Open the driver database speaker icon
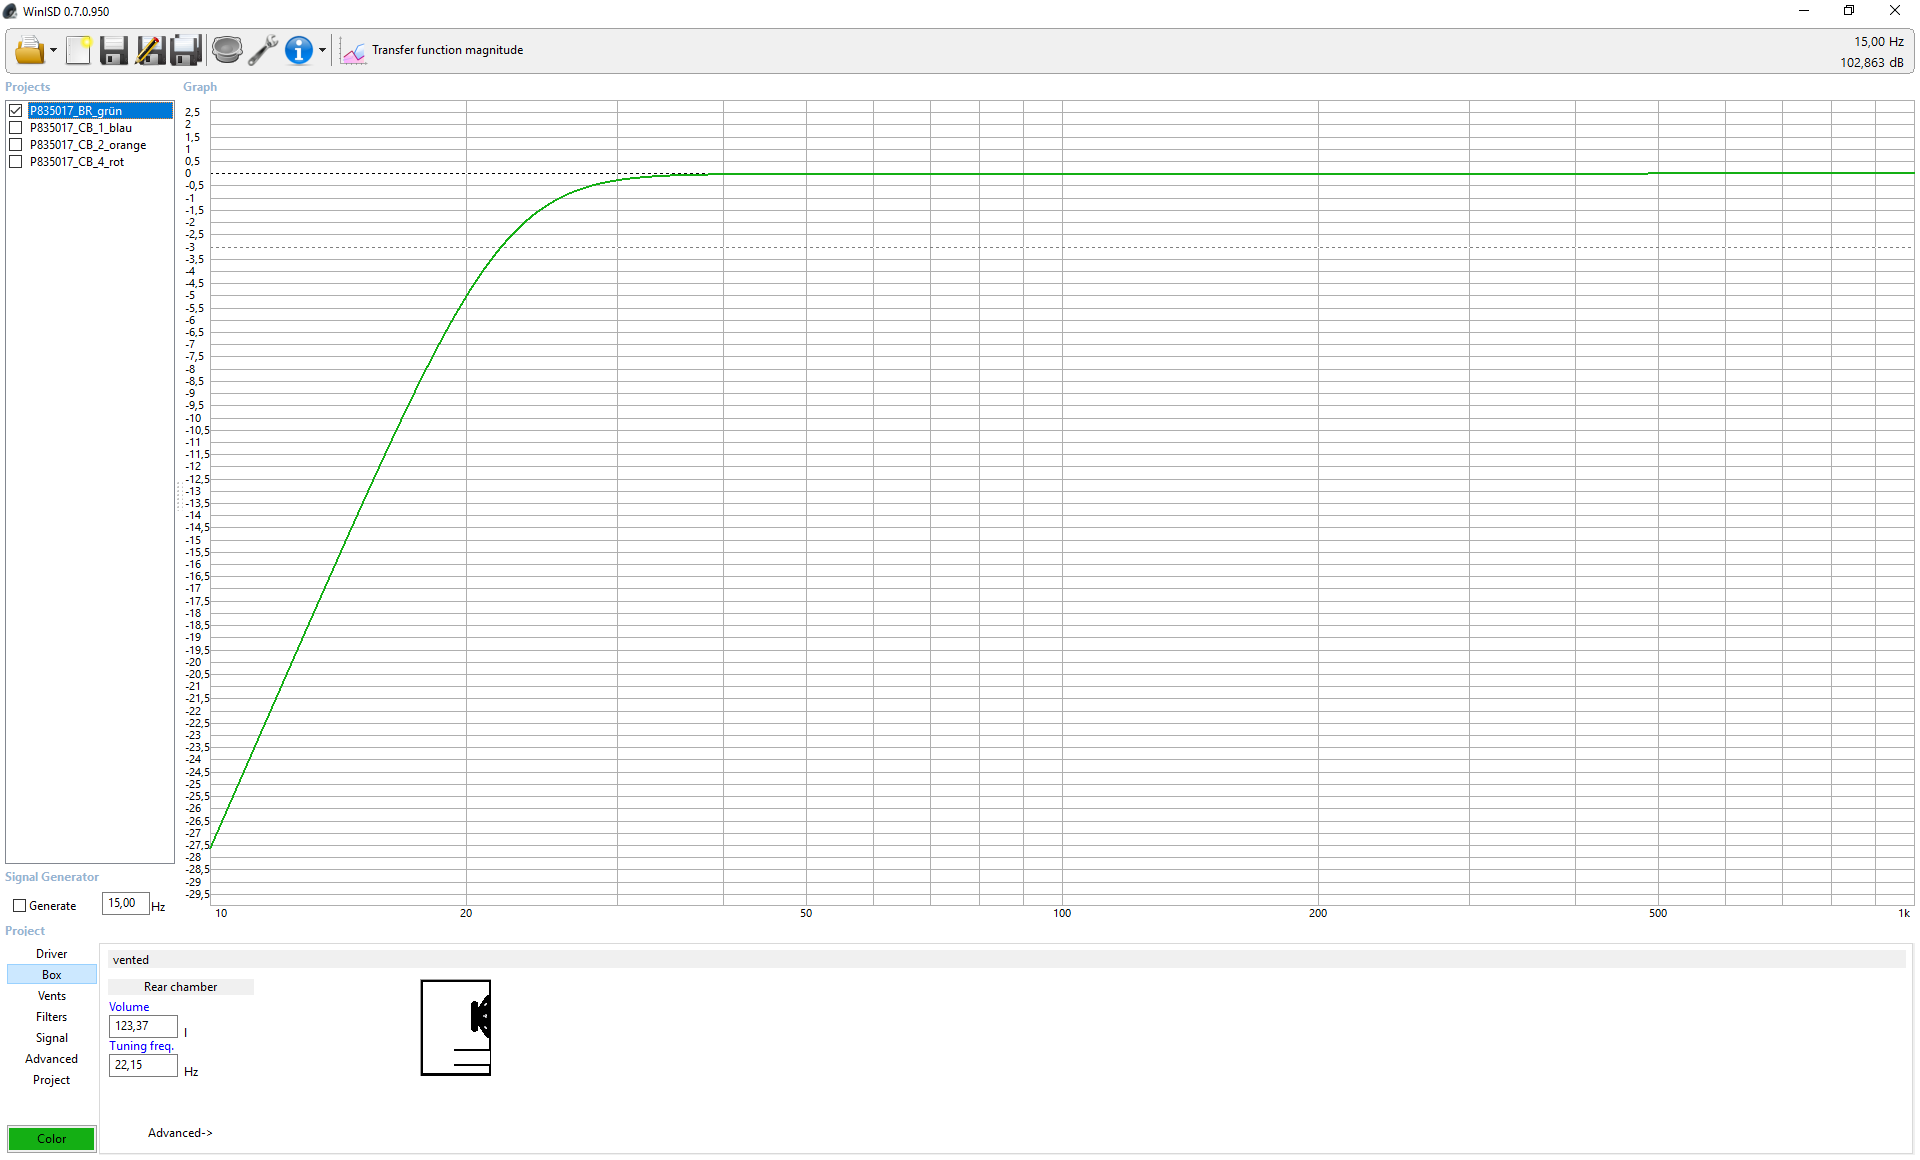This screenshot has height=1160, width=1920. click(x=227, y=50)
